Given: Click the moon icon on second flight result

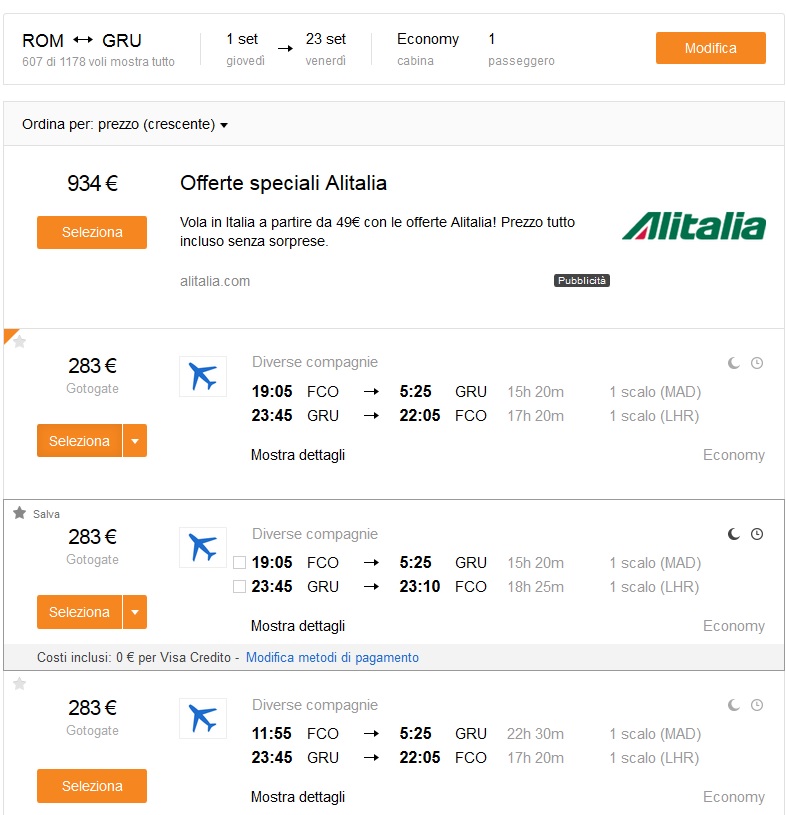Looking at the screenshot, I should [733, 534].
